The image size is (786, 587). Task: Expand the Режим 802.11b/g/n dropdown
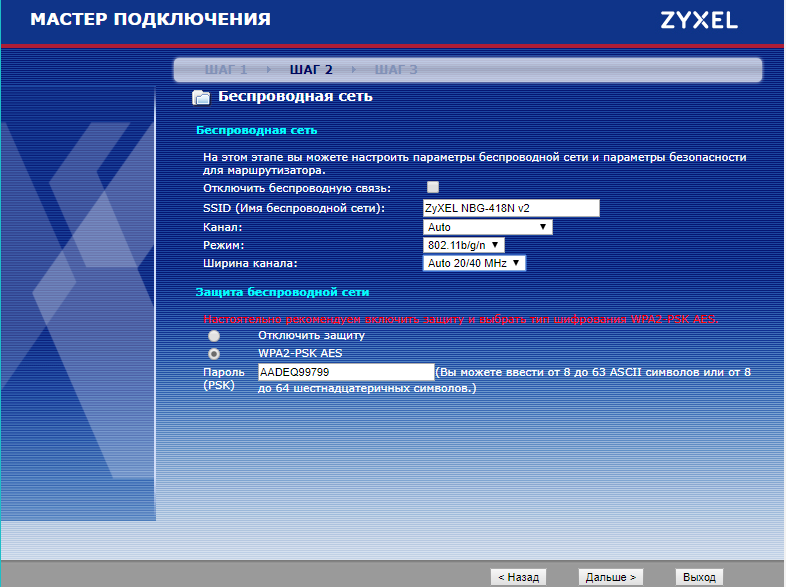465,245
